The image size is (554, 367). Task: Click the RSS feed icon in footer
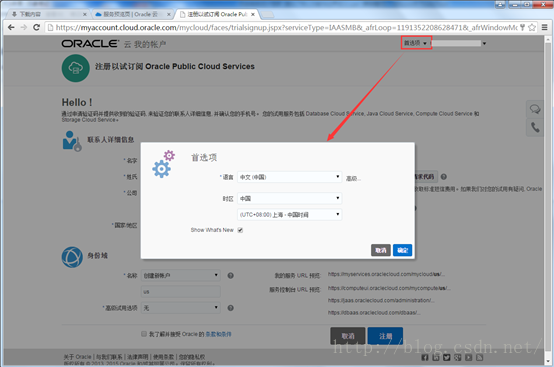click(x=479, y=357)
